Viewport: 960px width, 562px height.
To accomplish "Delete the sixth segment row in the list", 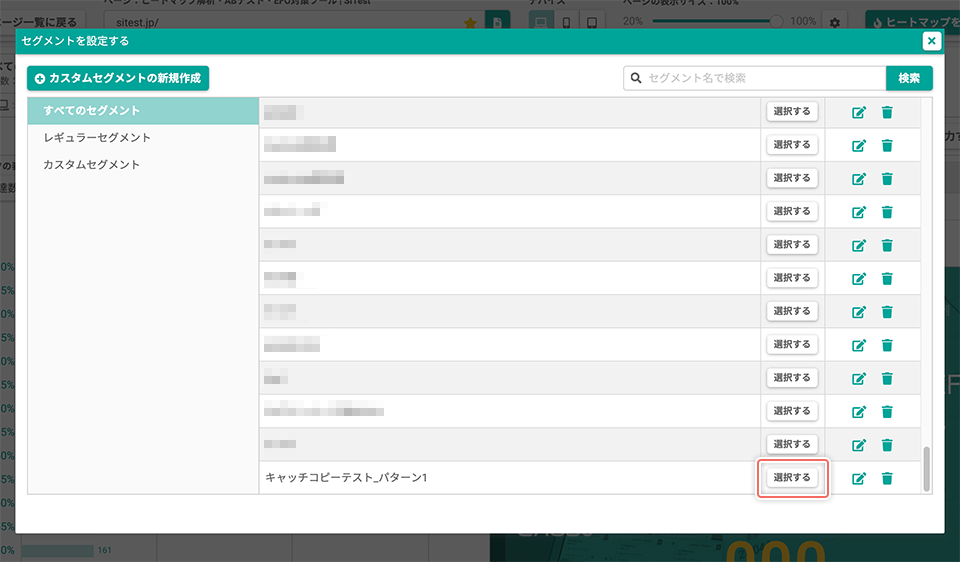I will point(887,279).
